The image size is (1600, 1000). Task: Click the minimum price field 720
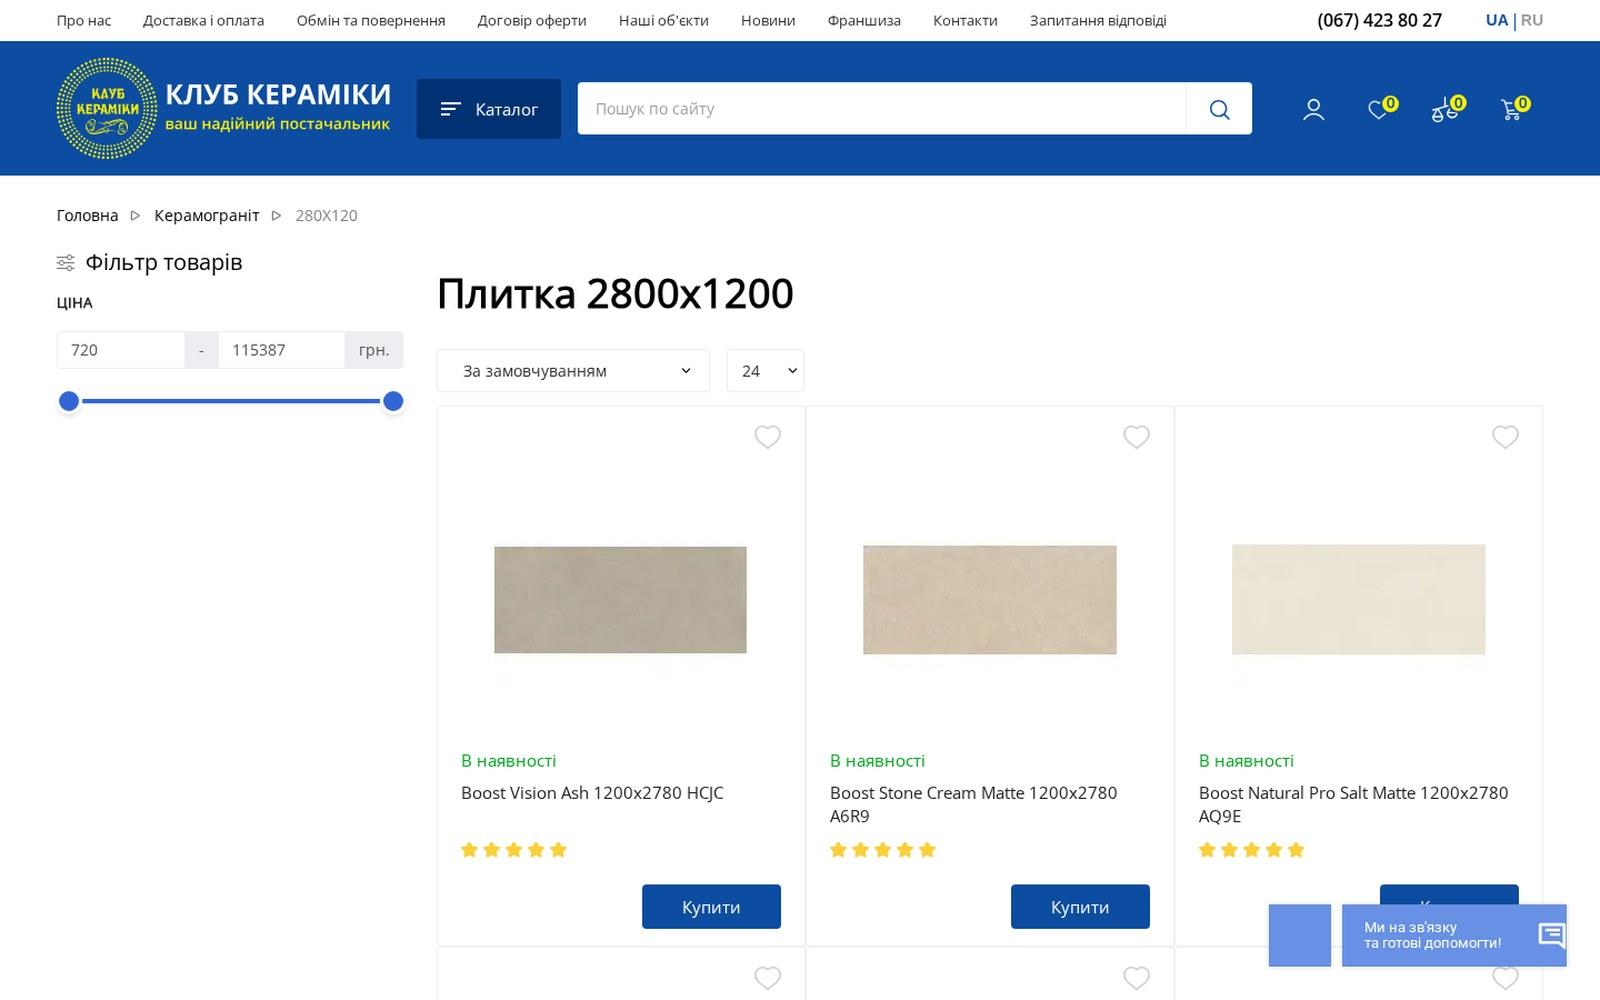(121, 350)
